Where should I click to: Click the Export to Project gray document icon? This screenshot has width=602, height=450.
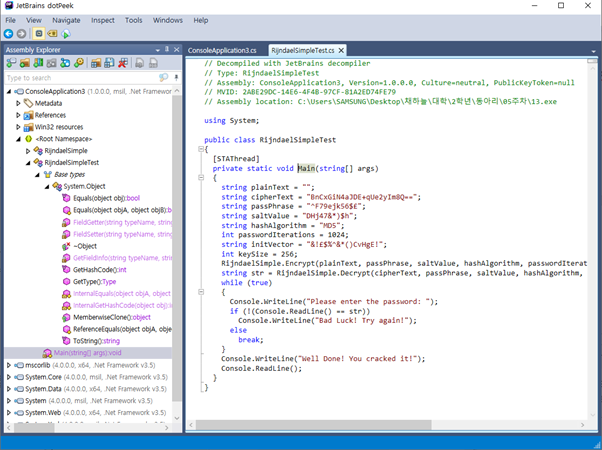click(x=139, y=63)
